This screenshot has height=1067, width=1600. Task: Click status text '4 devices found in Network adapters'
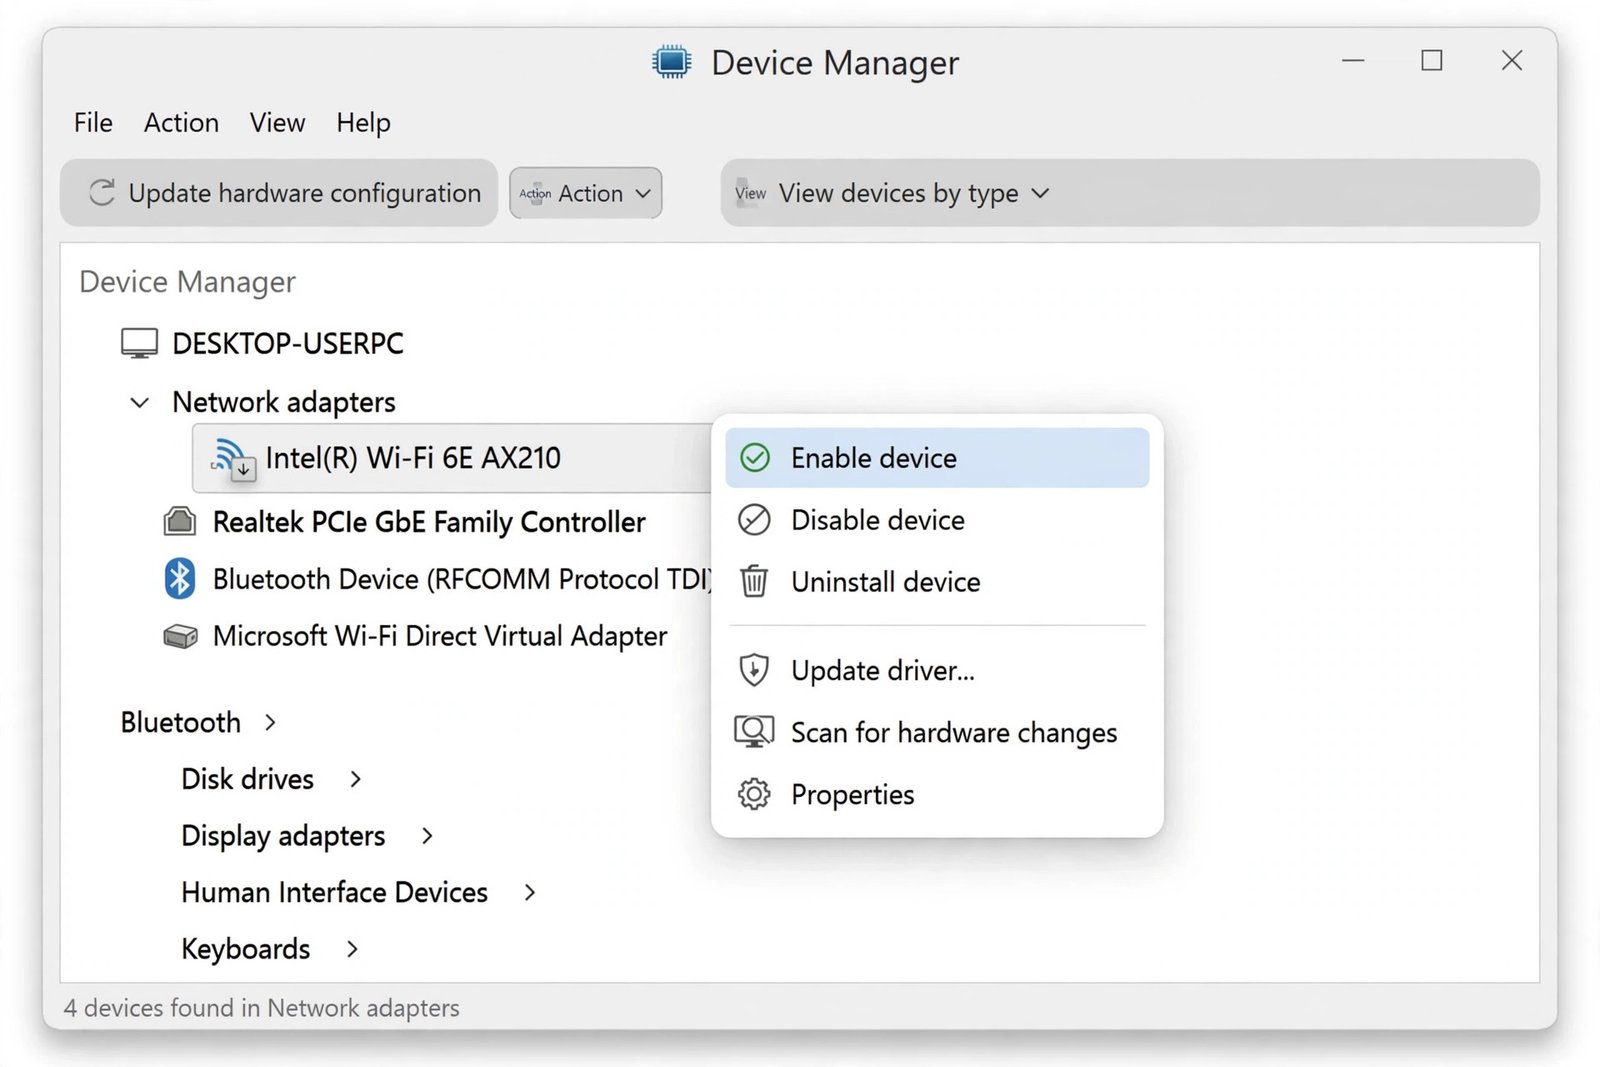coord(262,1008)
